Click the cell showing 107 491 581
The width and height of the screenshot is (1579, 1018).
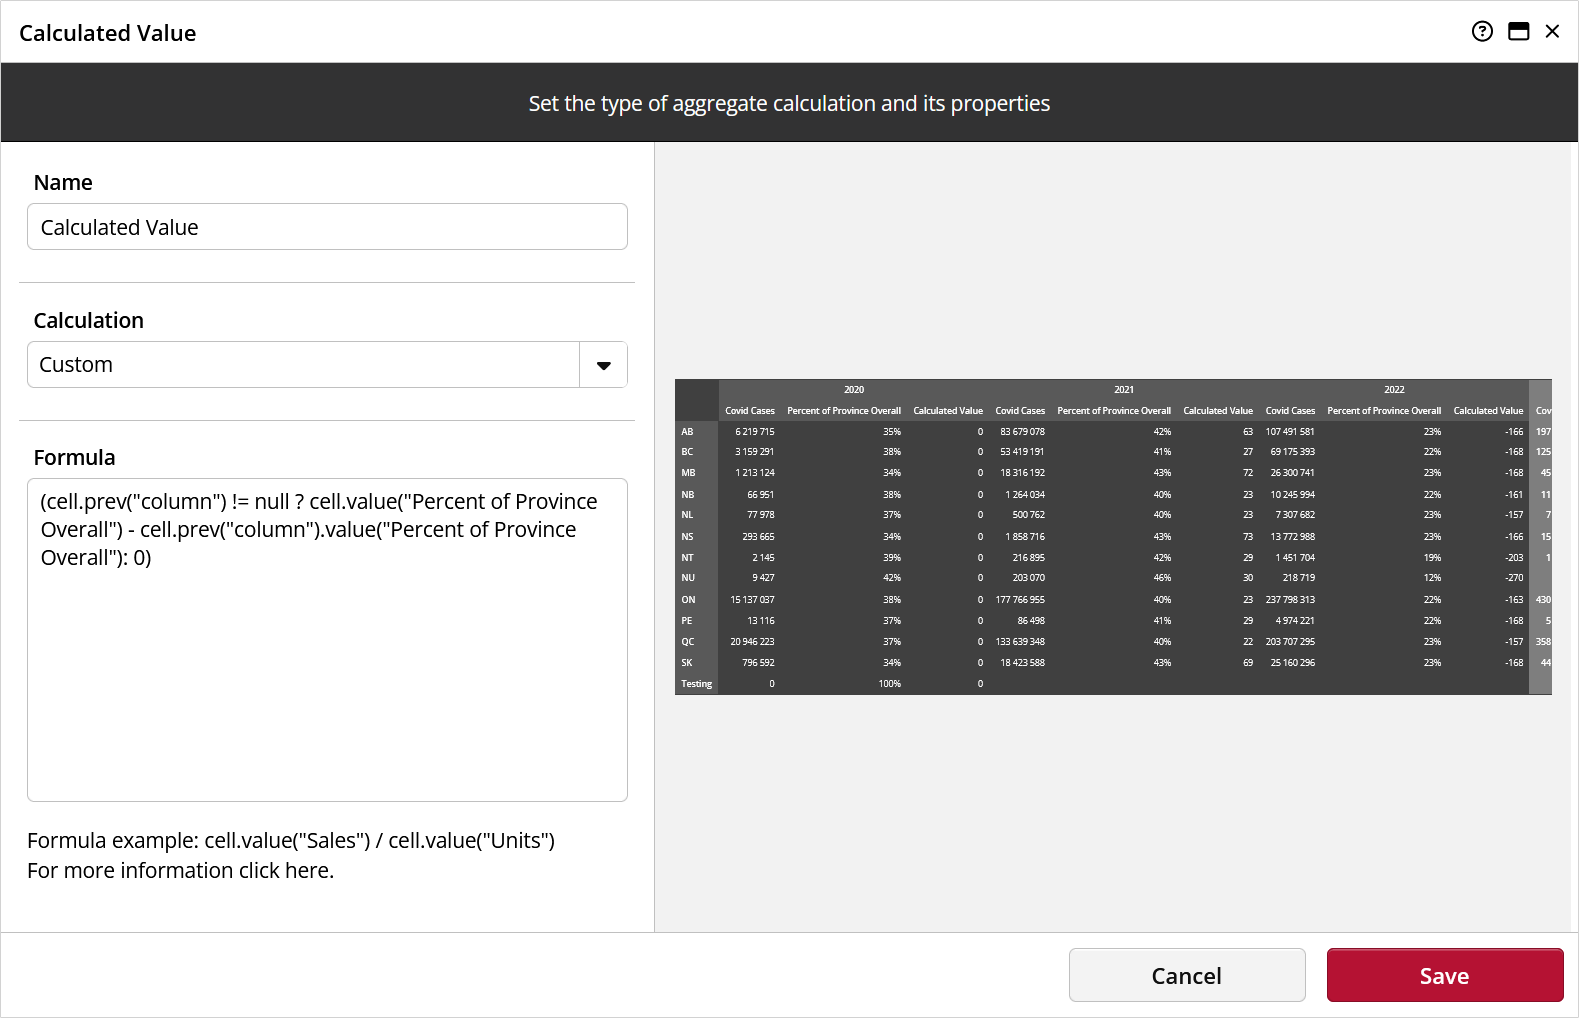[1290, 432]
